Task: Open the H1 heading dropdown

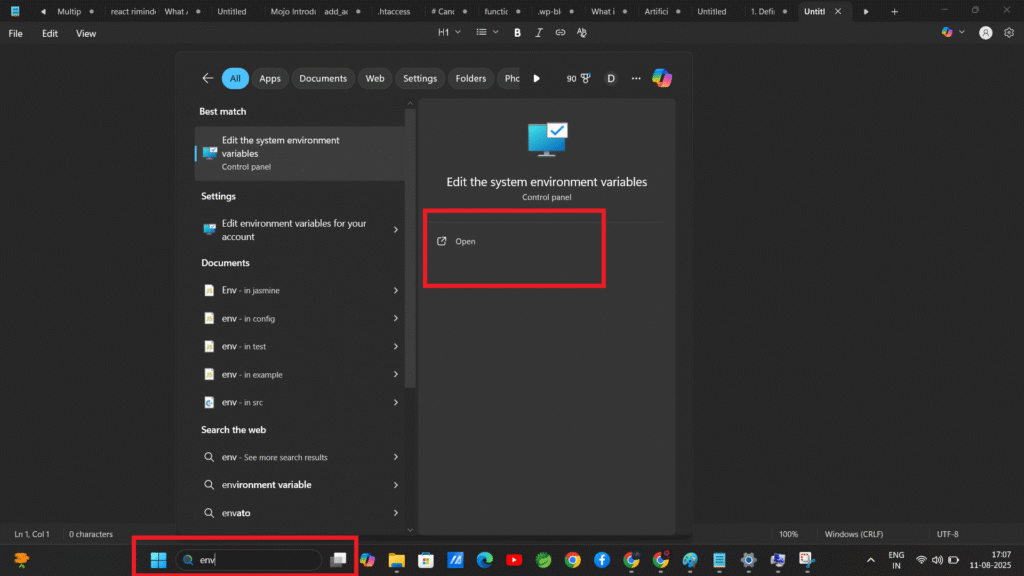Action: coord(450,33)
